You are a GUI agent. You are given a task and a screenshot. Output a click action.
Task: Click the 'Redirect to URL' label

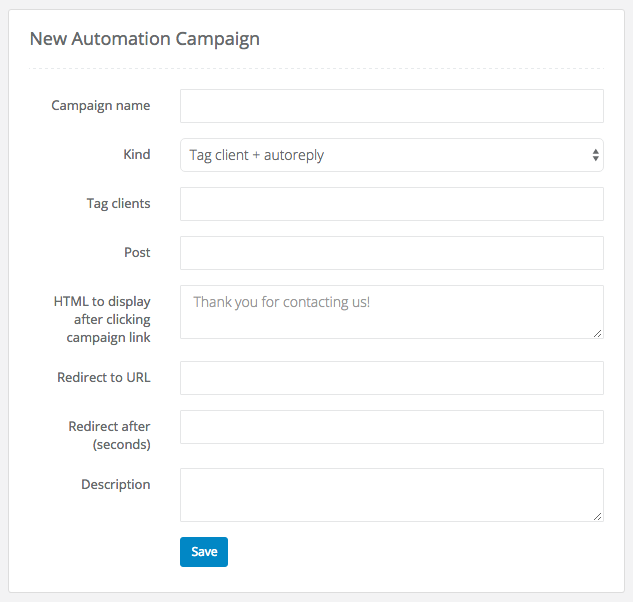click(104, 377)
